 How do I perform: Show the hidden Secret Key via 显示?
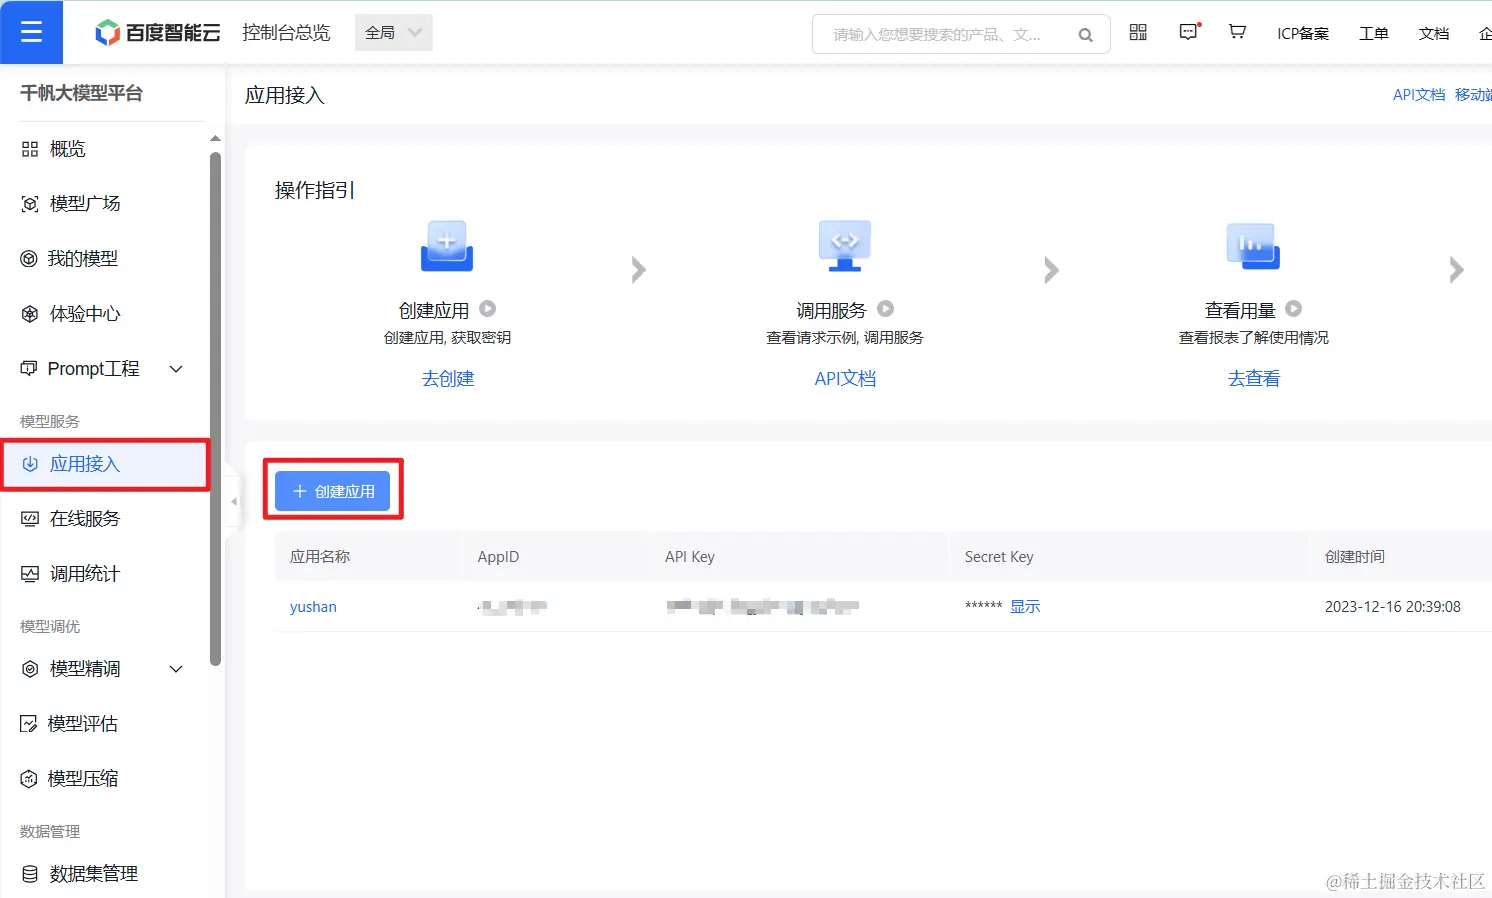point(1025,607)
